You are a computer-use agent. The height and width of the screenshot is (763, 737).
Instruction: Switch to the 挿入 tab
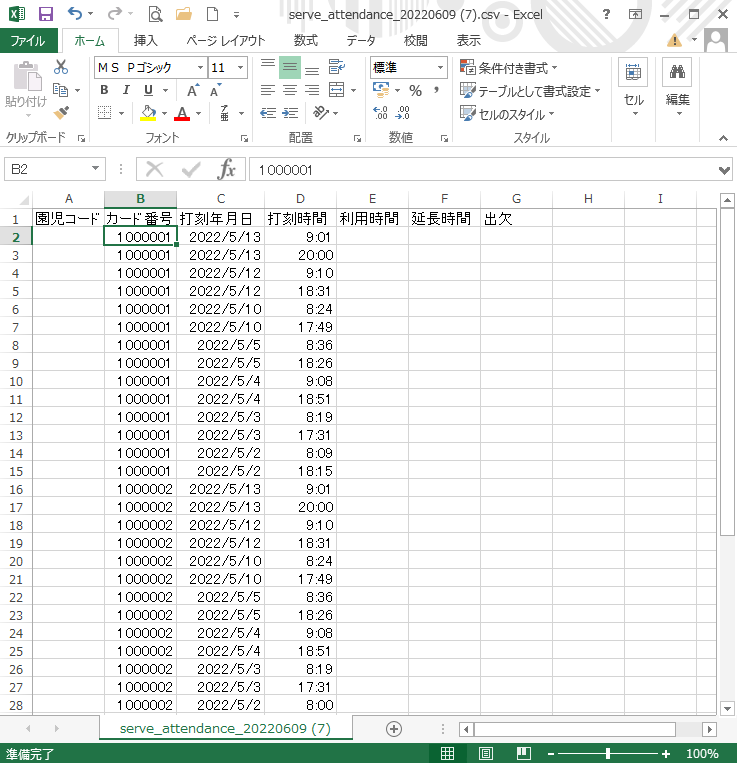pos(145,40)
